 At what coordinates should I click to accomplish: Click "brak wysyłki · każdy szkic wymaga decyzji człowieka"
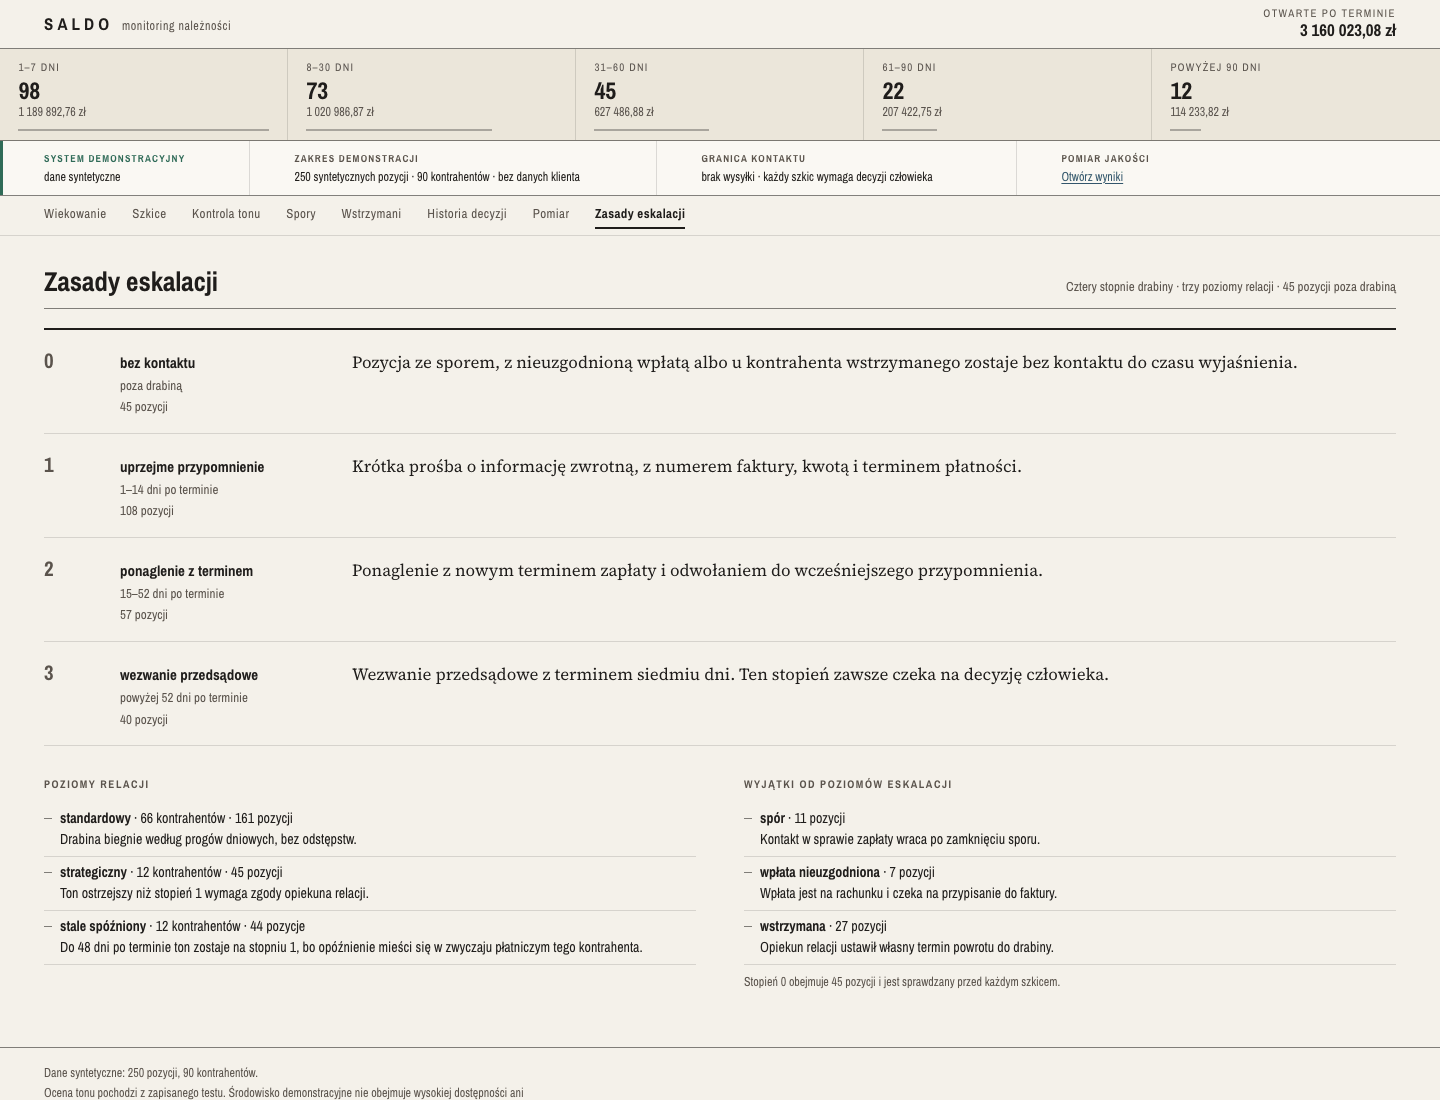[x=817, y=177]
